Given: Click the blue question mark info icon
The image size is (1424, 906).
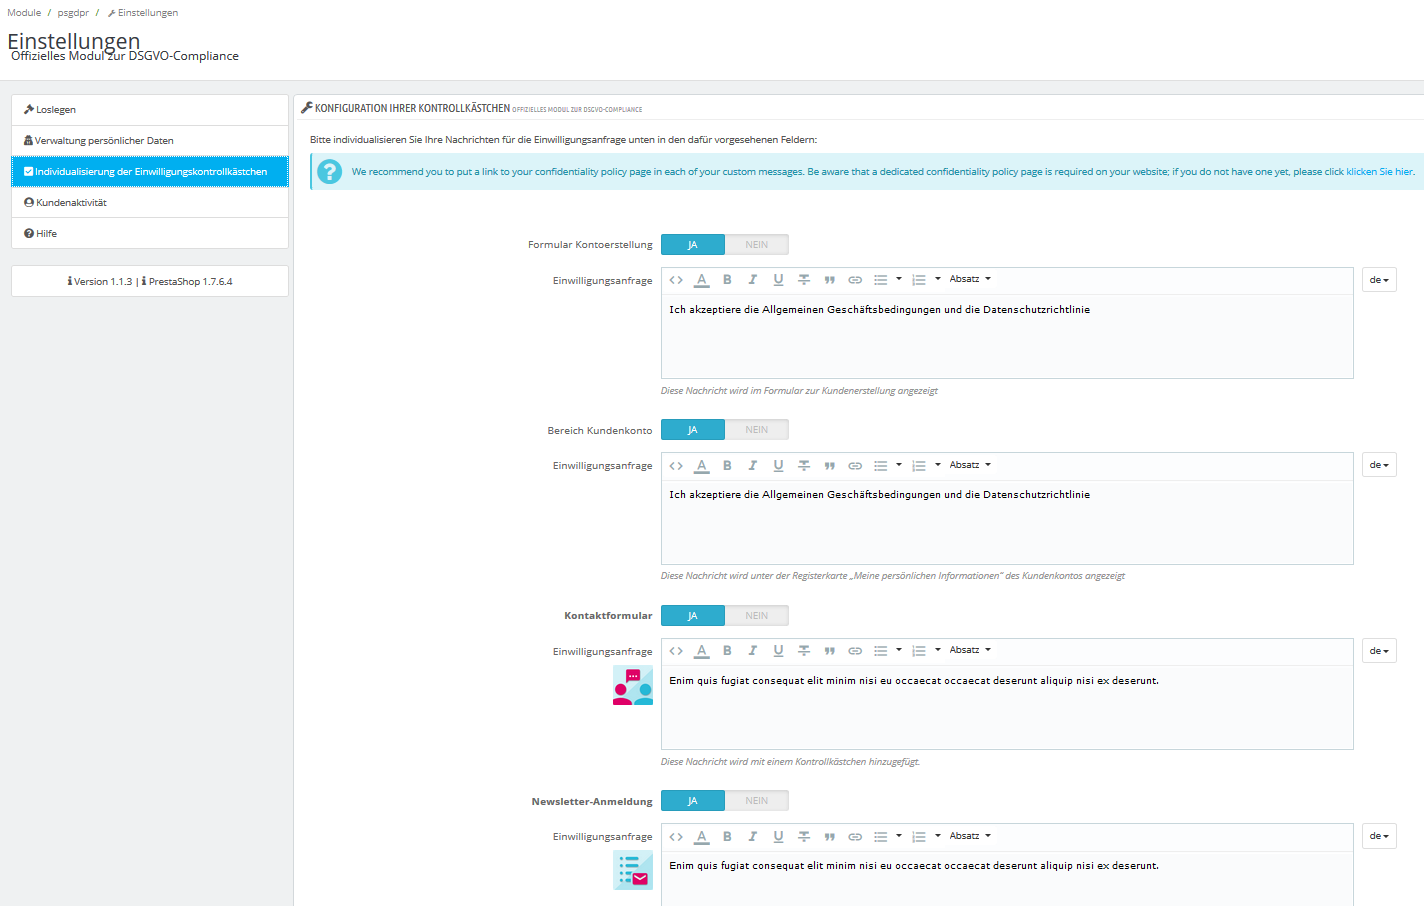Looking at the screenshot, I should click(x=329, y=172).
